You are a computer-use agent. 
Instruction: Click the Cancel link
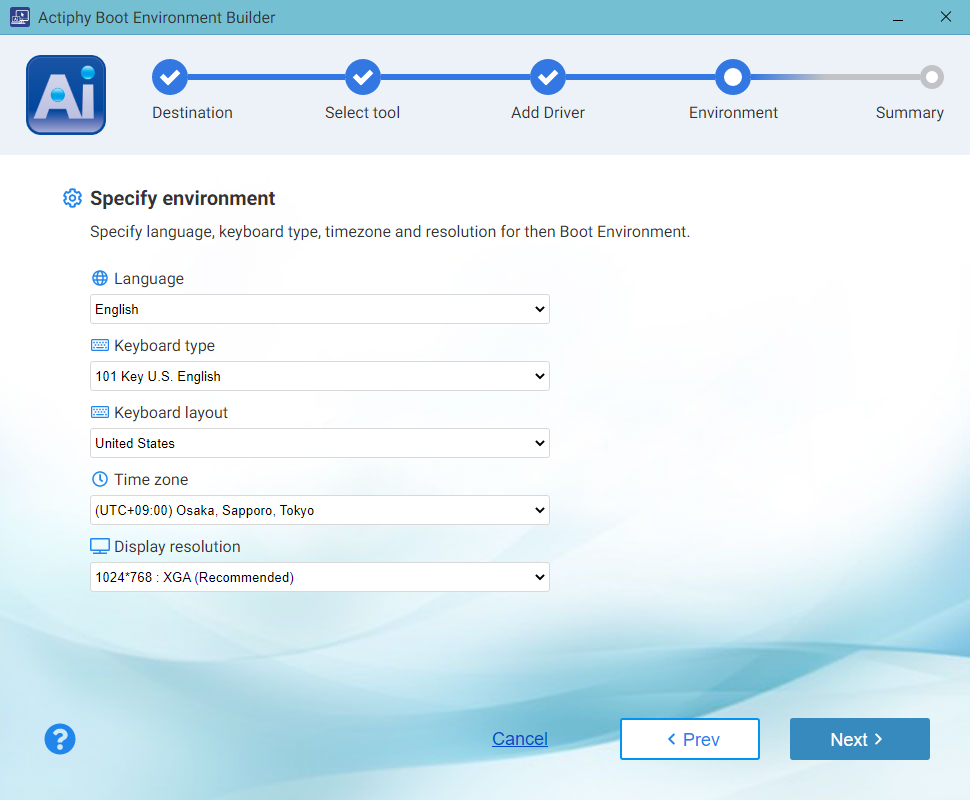(520, 739)
